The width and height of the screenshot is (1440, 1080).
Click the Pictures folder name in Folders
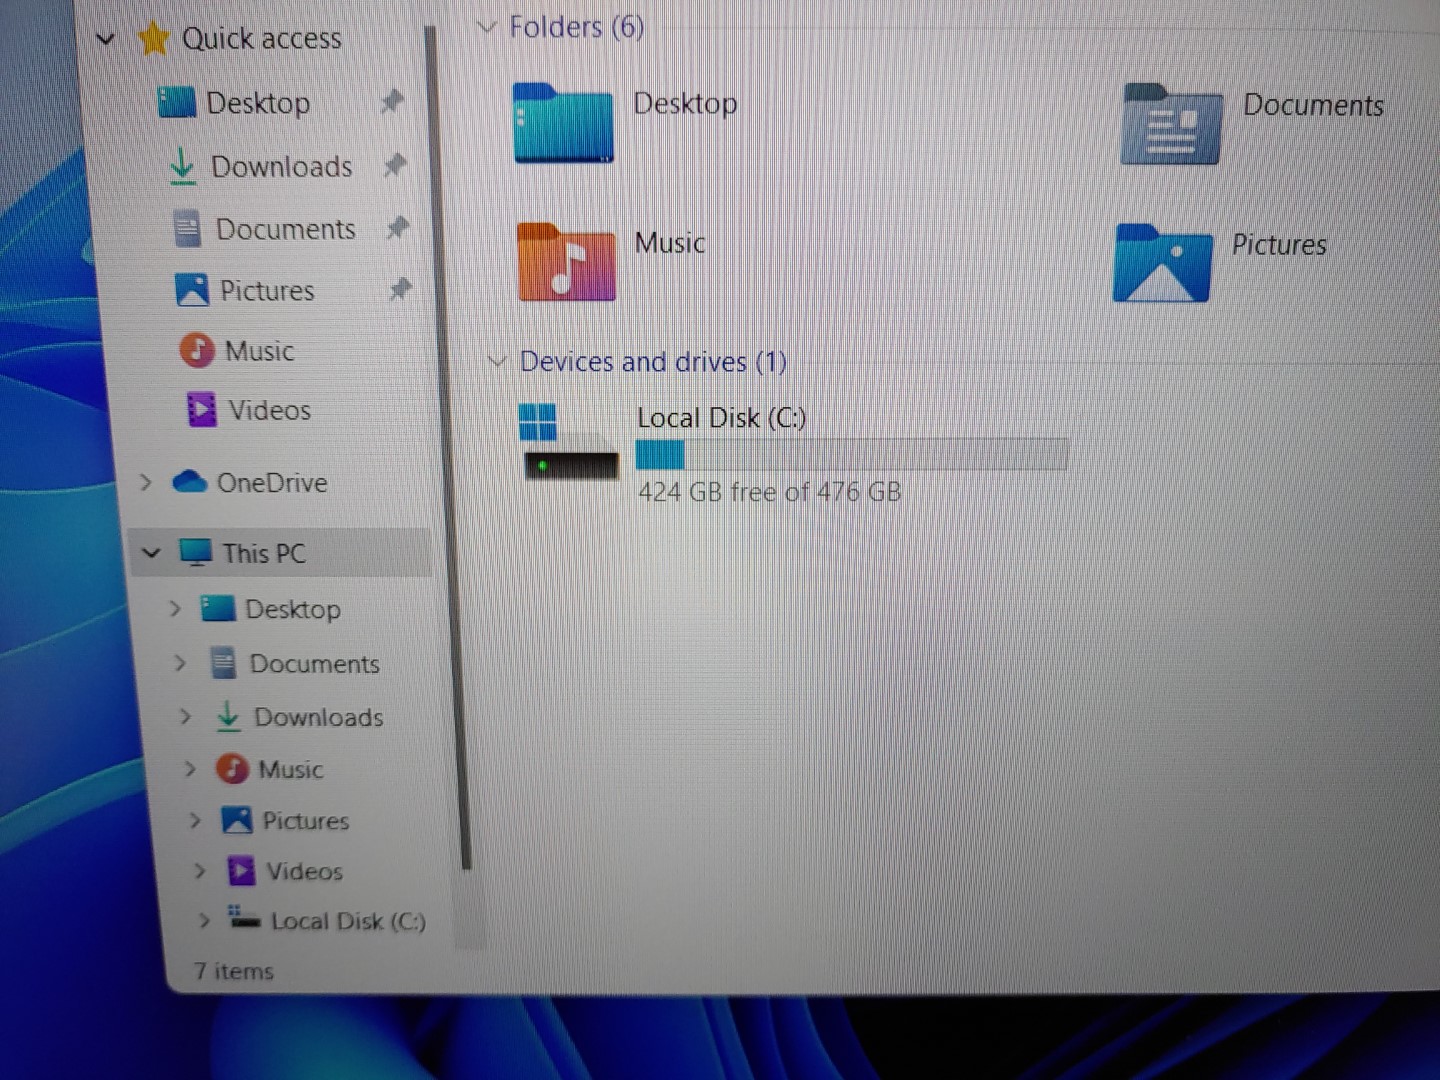pyautogui.click(x=1279, y=245)
